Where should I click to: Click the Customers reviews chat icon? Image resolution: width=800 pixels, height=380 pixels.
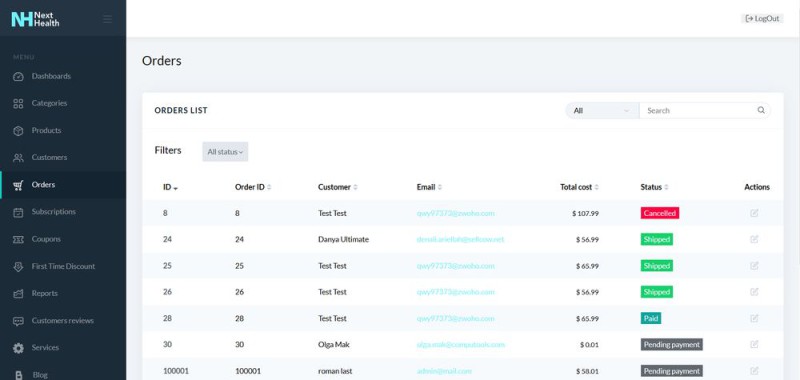(x=18, y=321)
